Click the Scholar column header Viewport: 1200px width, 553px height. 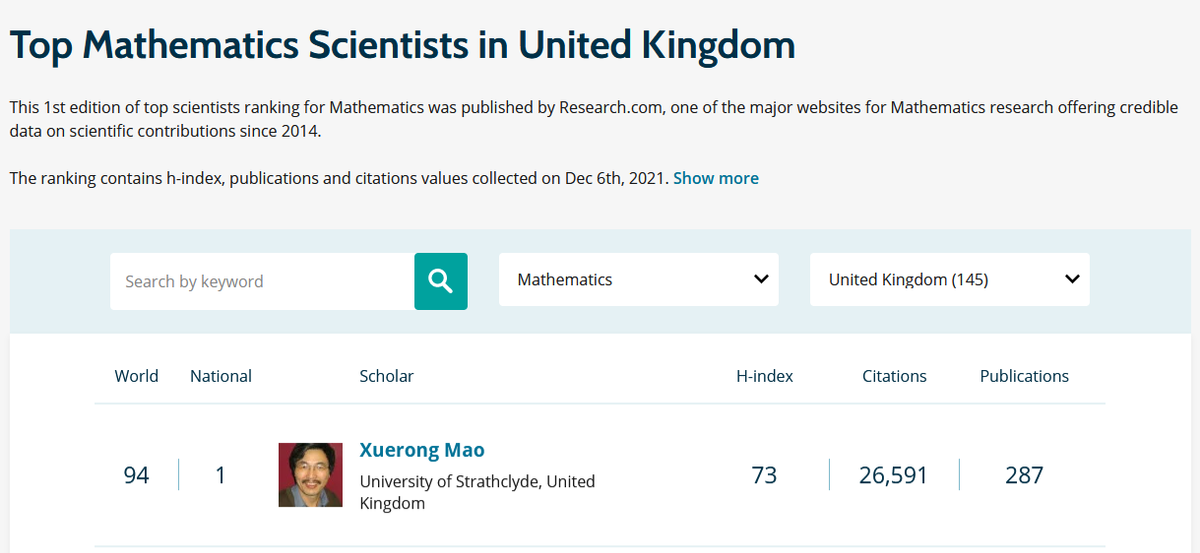[386, 376]
